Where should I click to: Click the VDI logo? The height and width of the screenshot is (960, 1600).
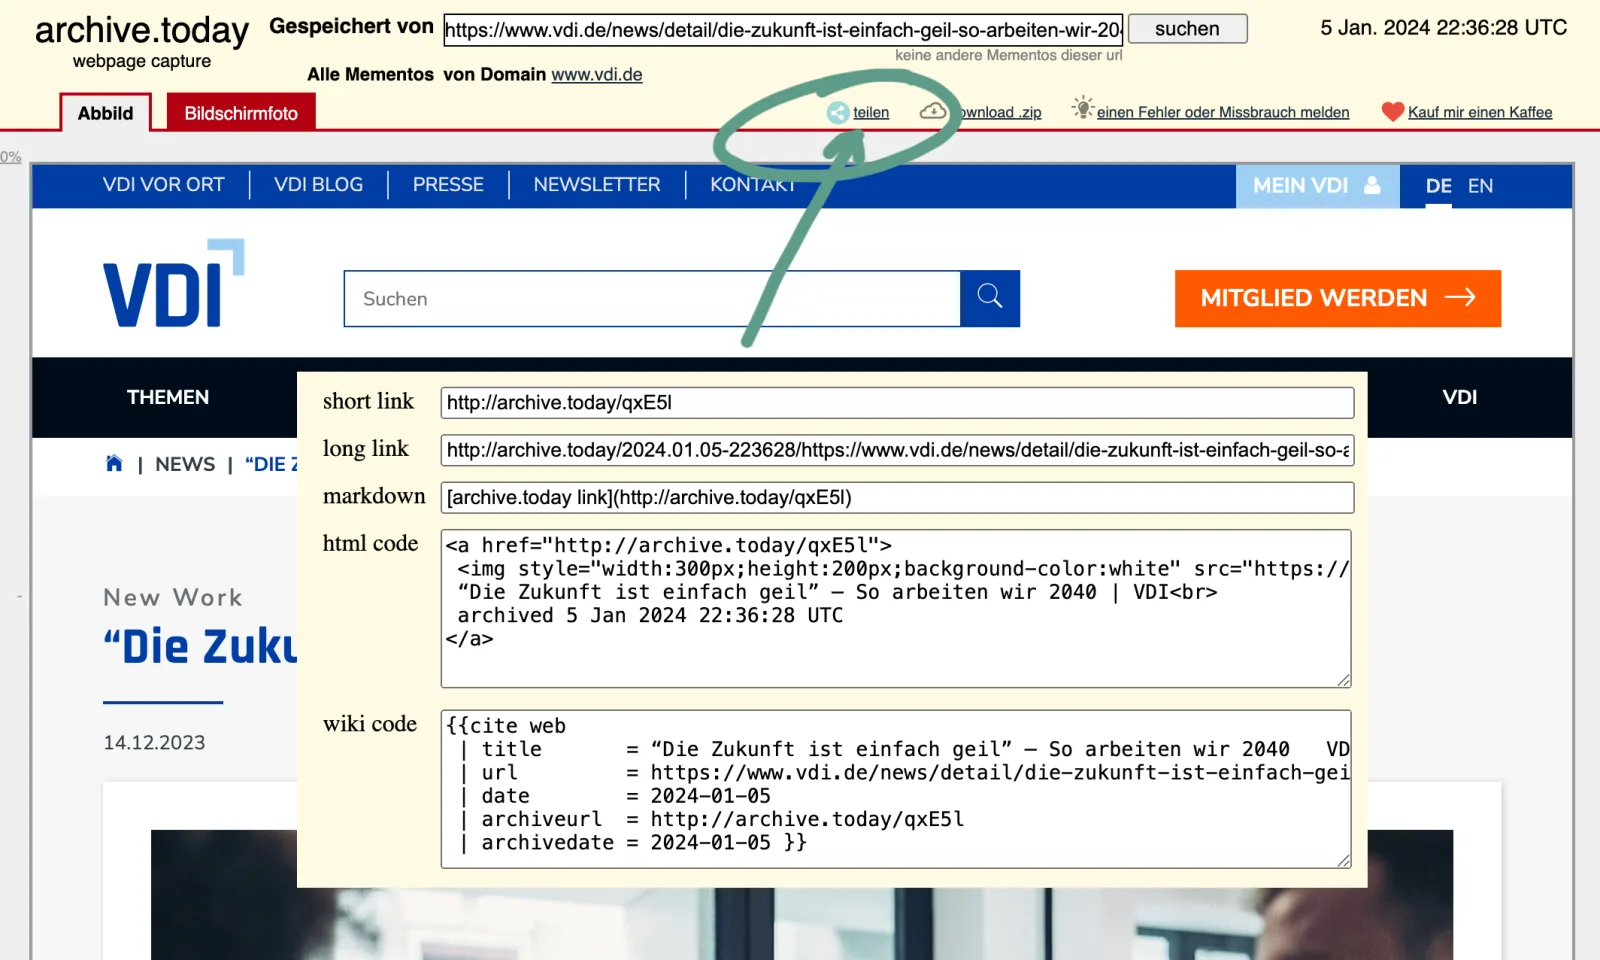[174, 283]
